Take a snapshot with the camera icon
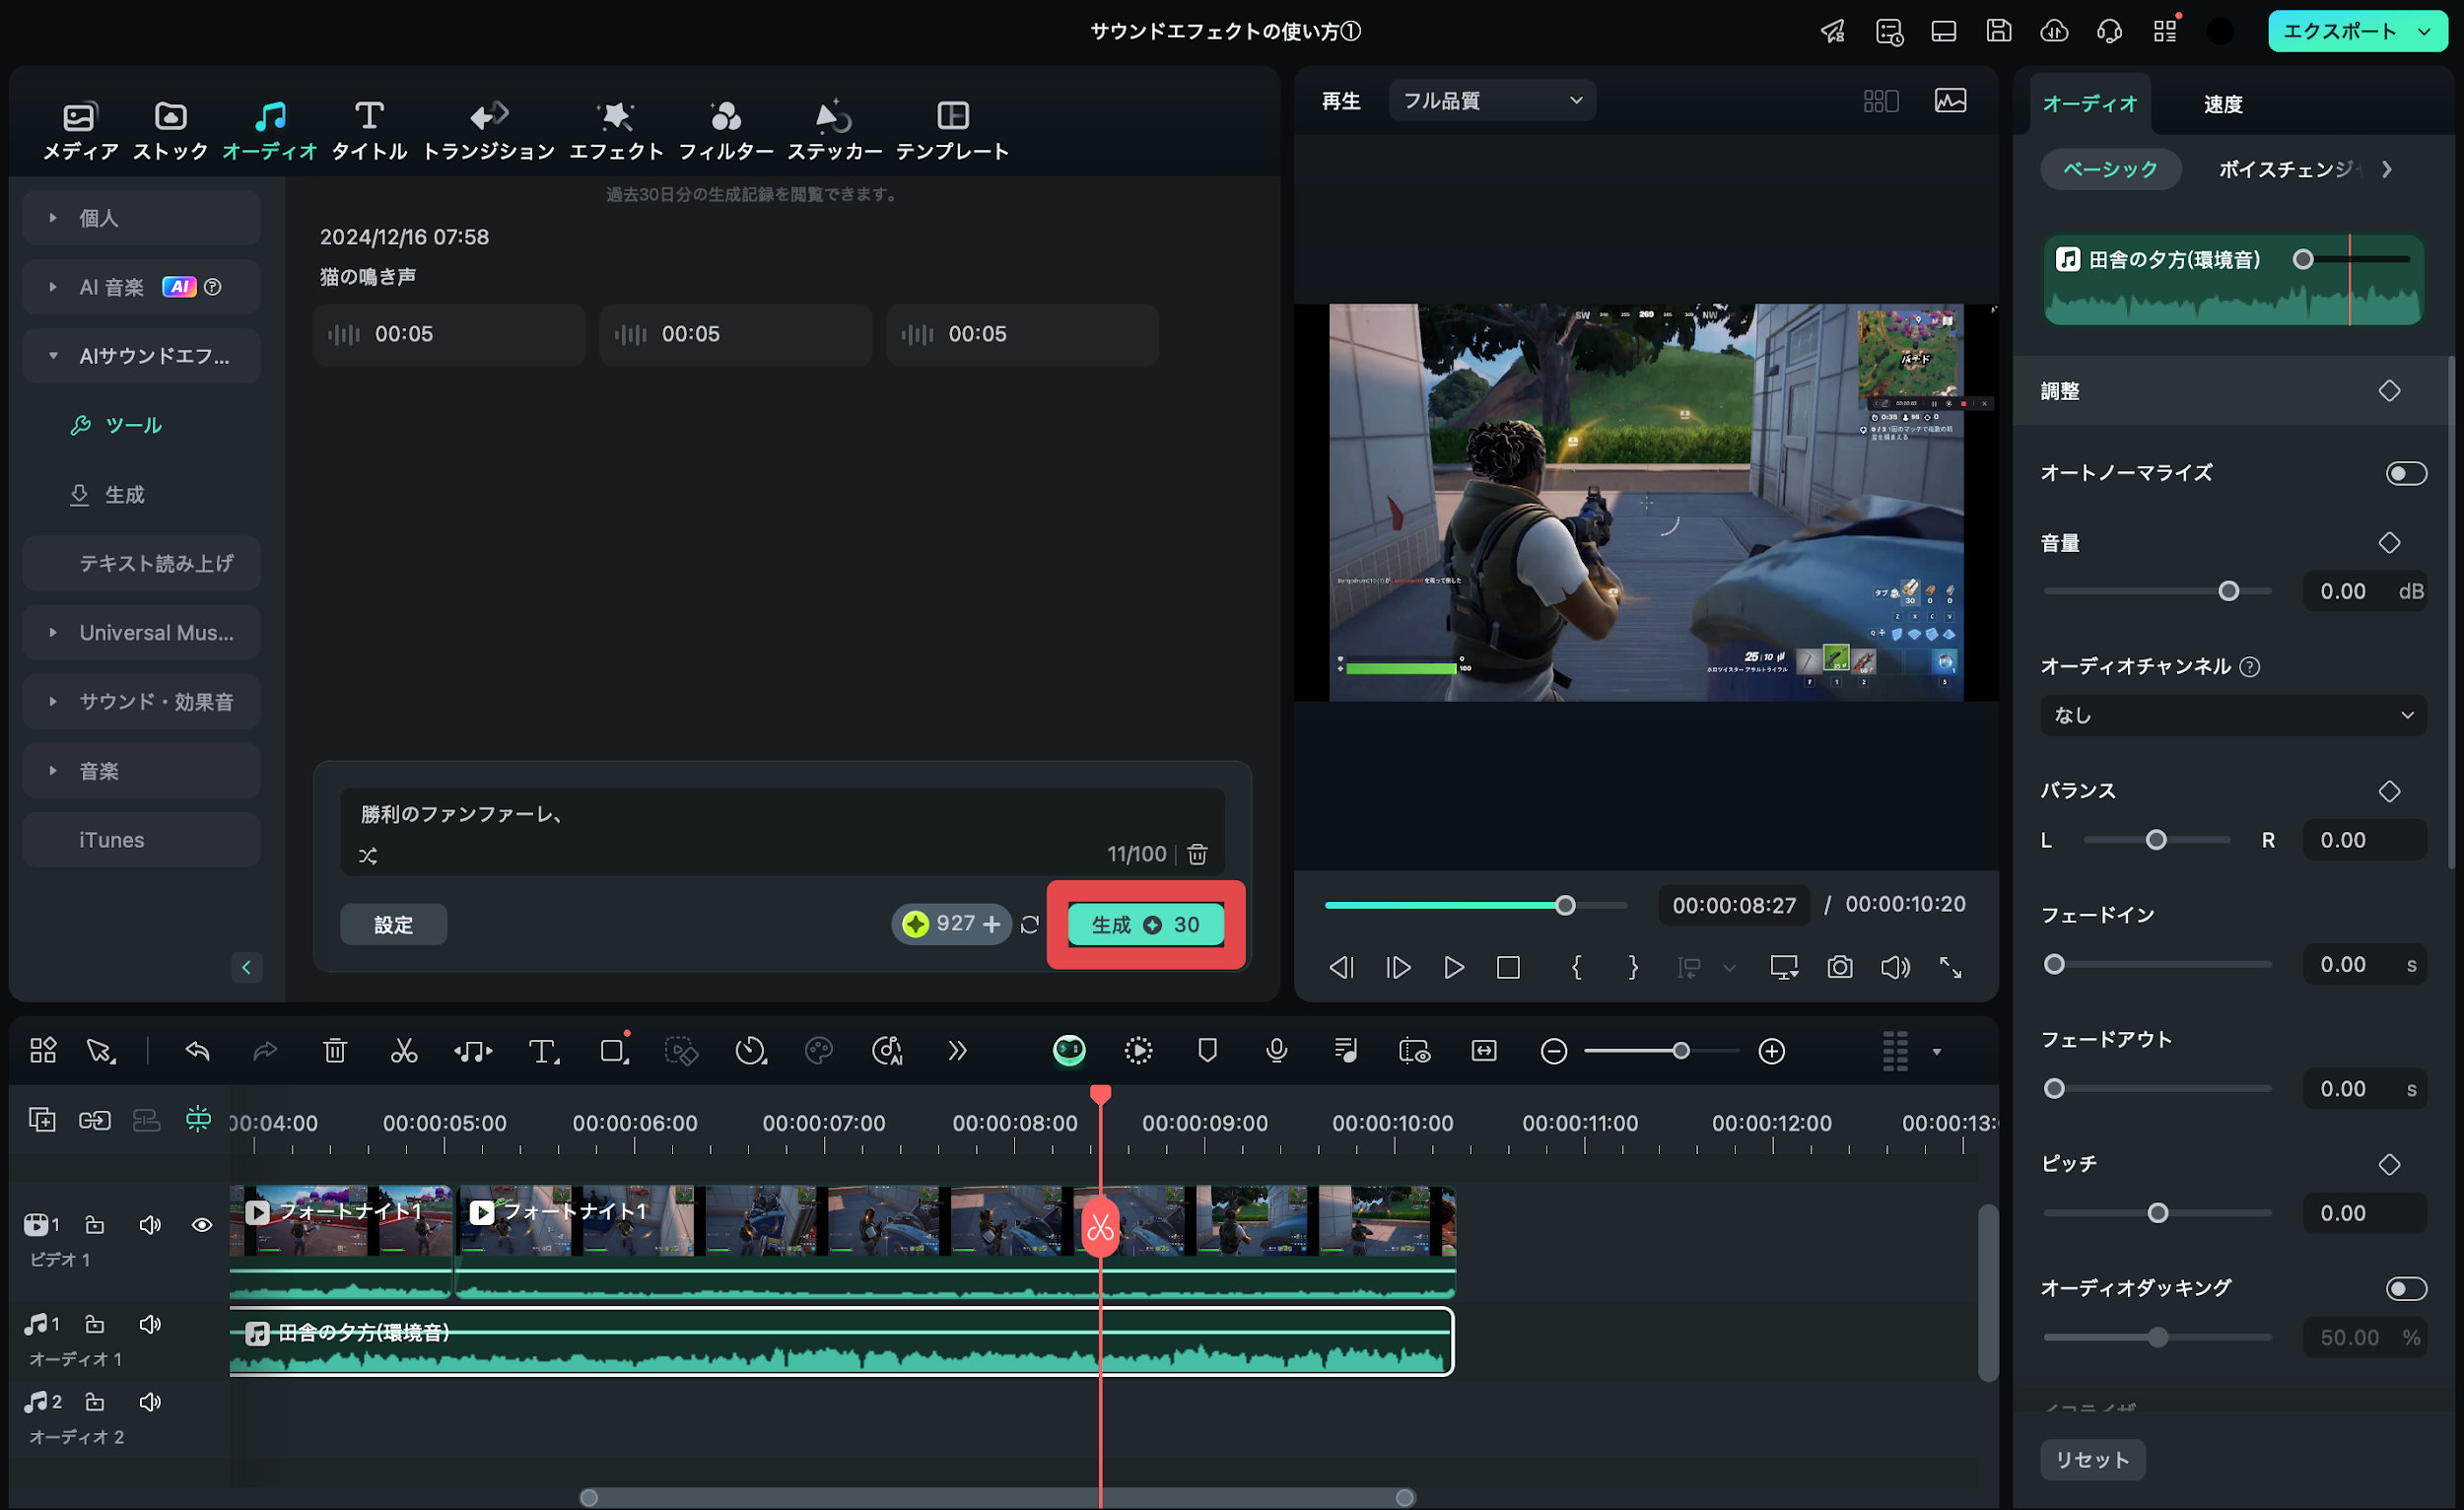The height and width of the screenshot is (1510, 2464). pos(1839,967)
